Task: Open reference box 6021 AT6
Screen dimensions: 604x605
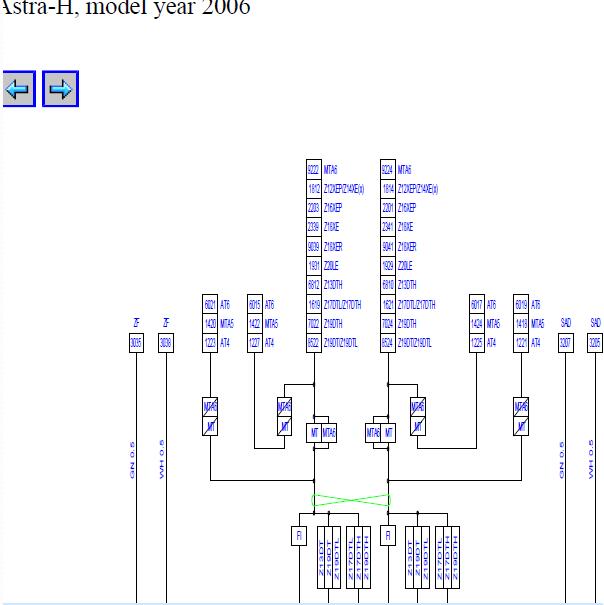Action: [x=210, y=305]
